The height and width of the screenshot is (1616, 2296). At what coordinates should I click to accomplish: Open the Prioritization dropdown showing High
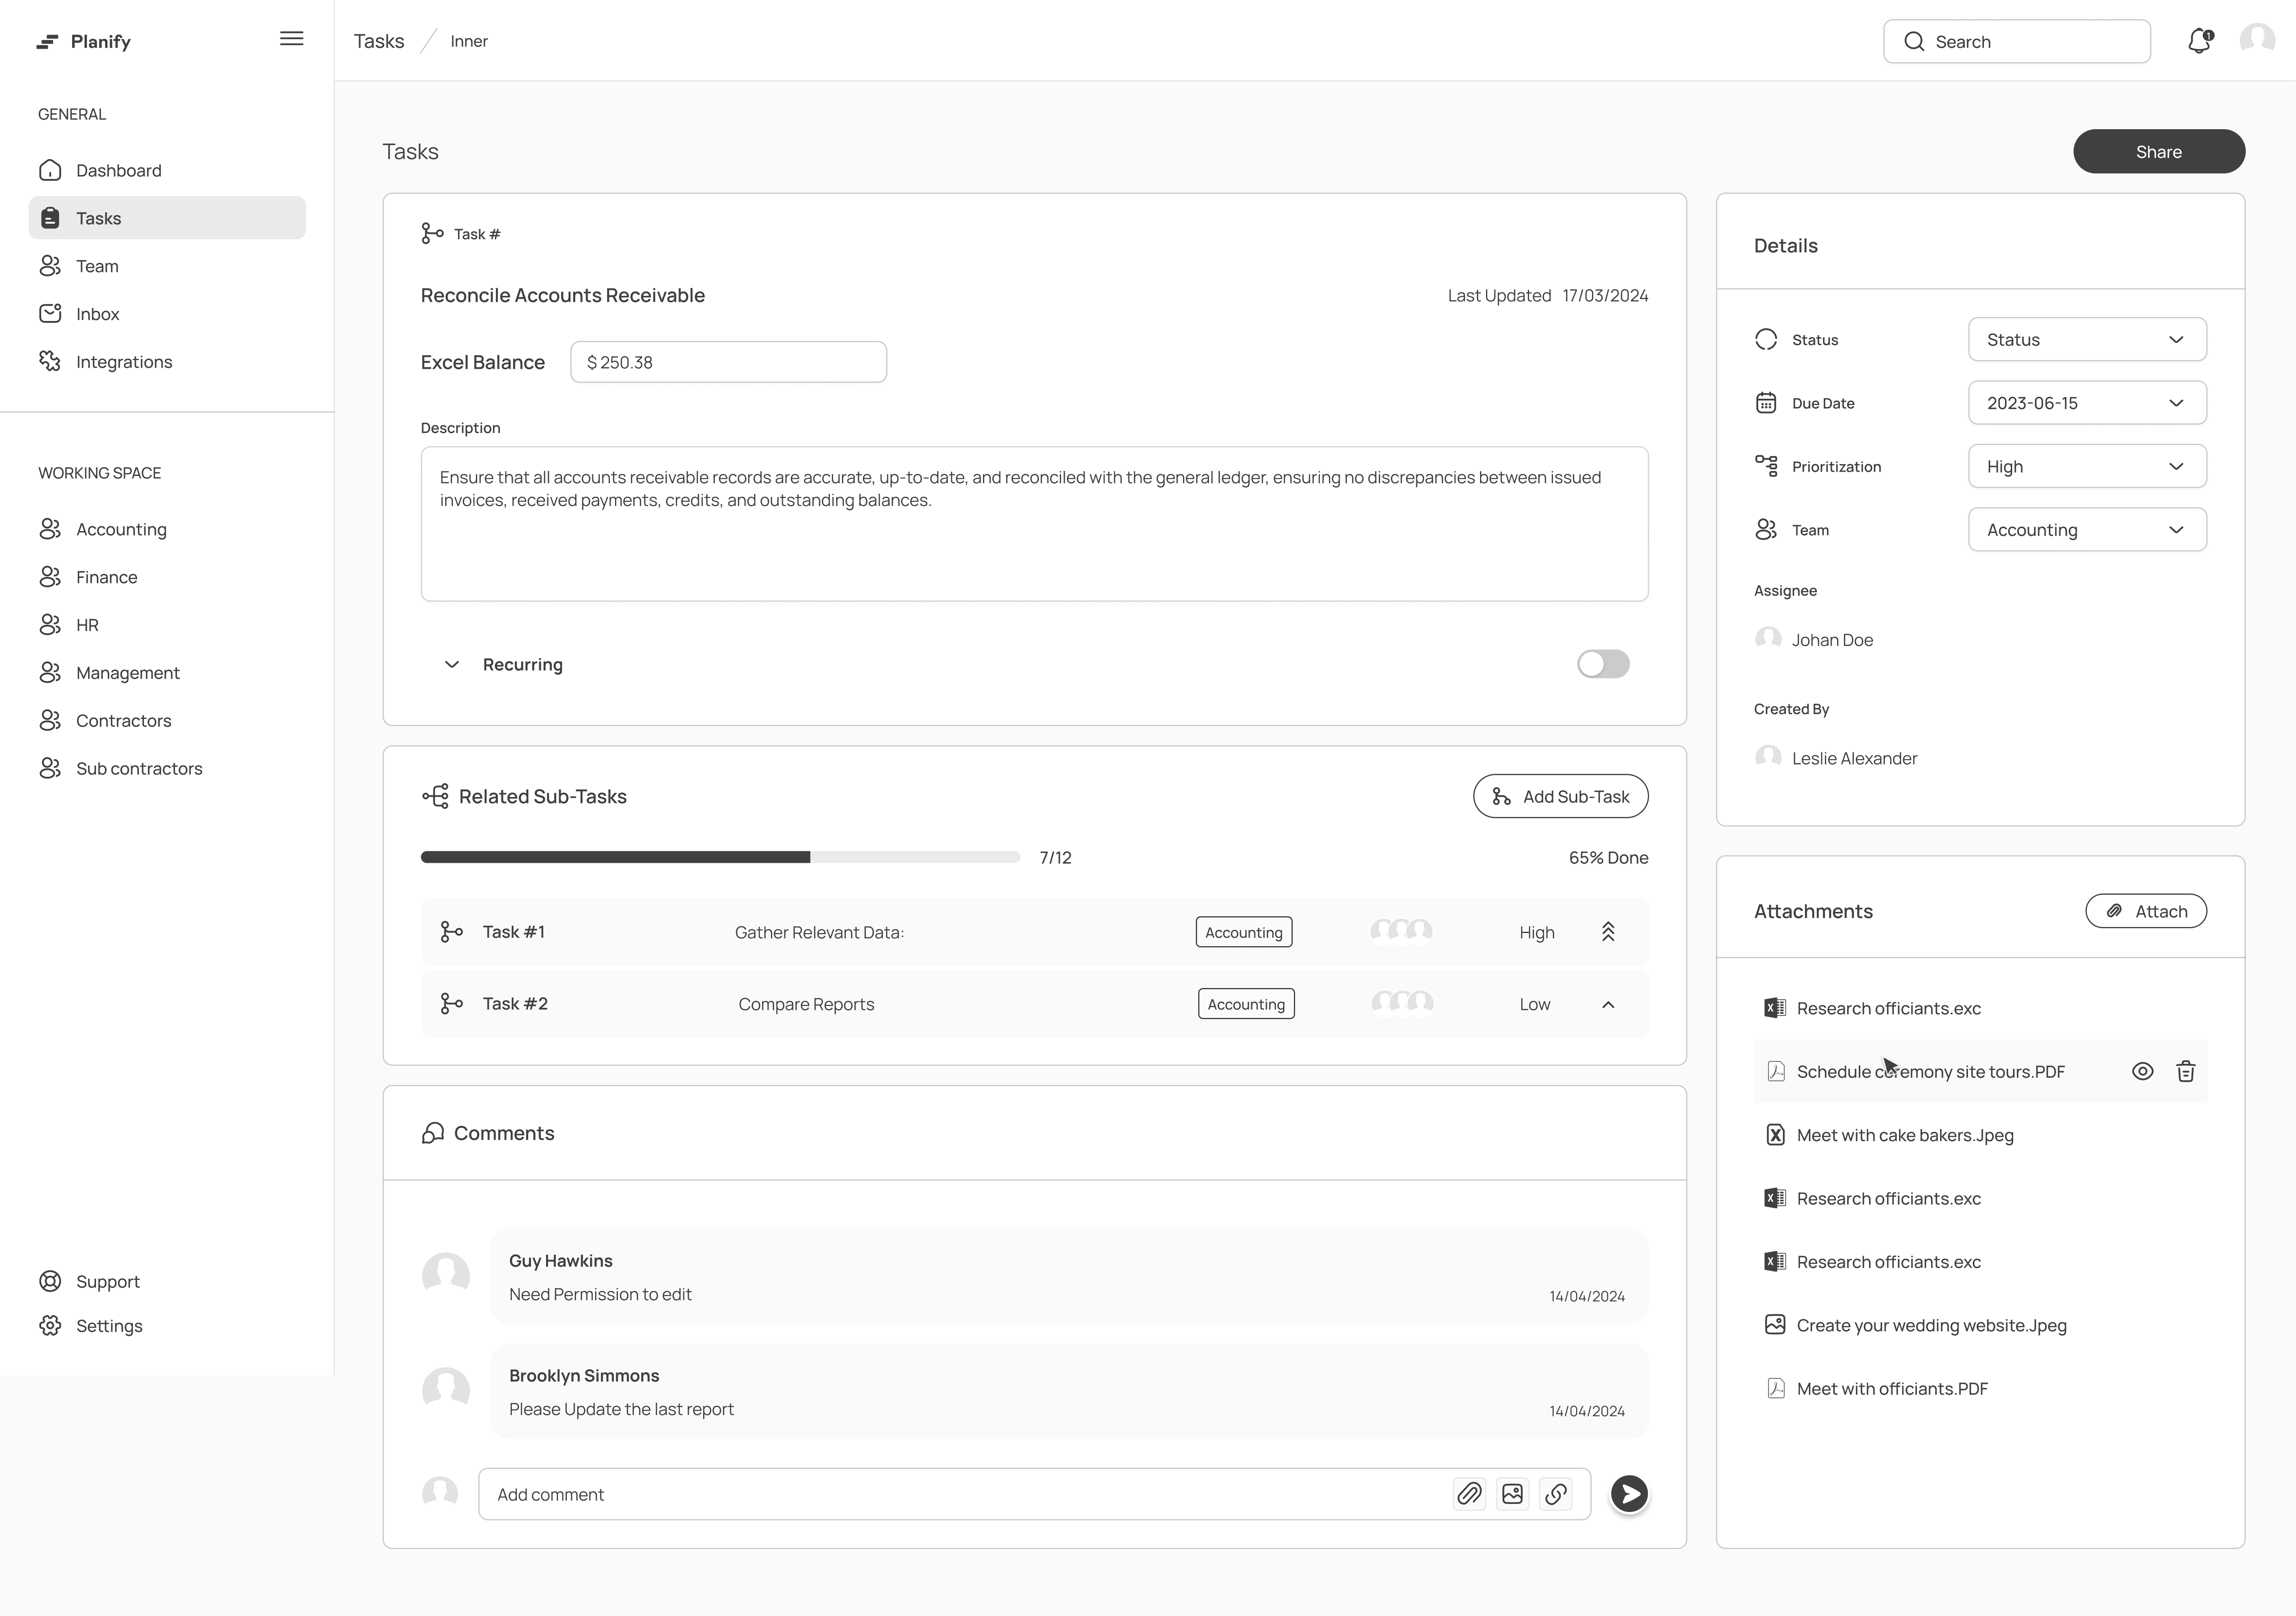tap(2087, 467)
